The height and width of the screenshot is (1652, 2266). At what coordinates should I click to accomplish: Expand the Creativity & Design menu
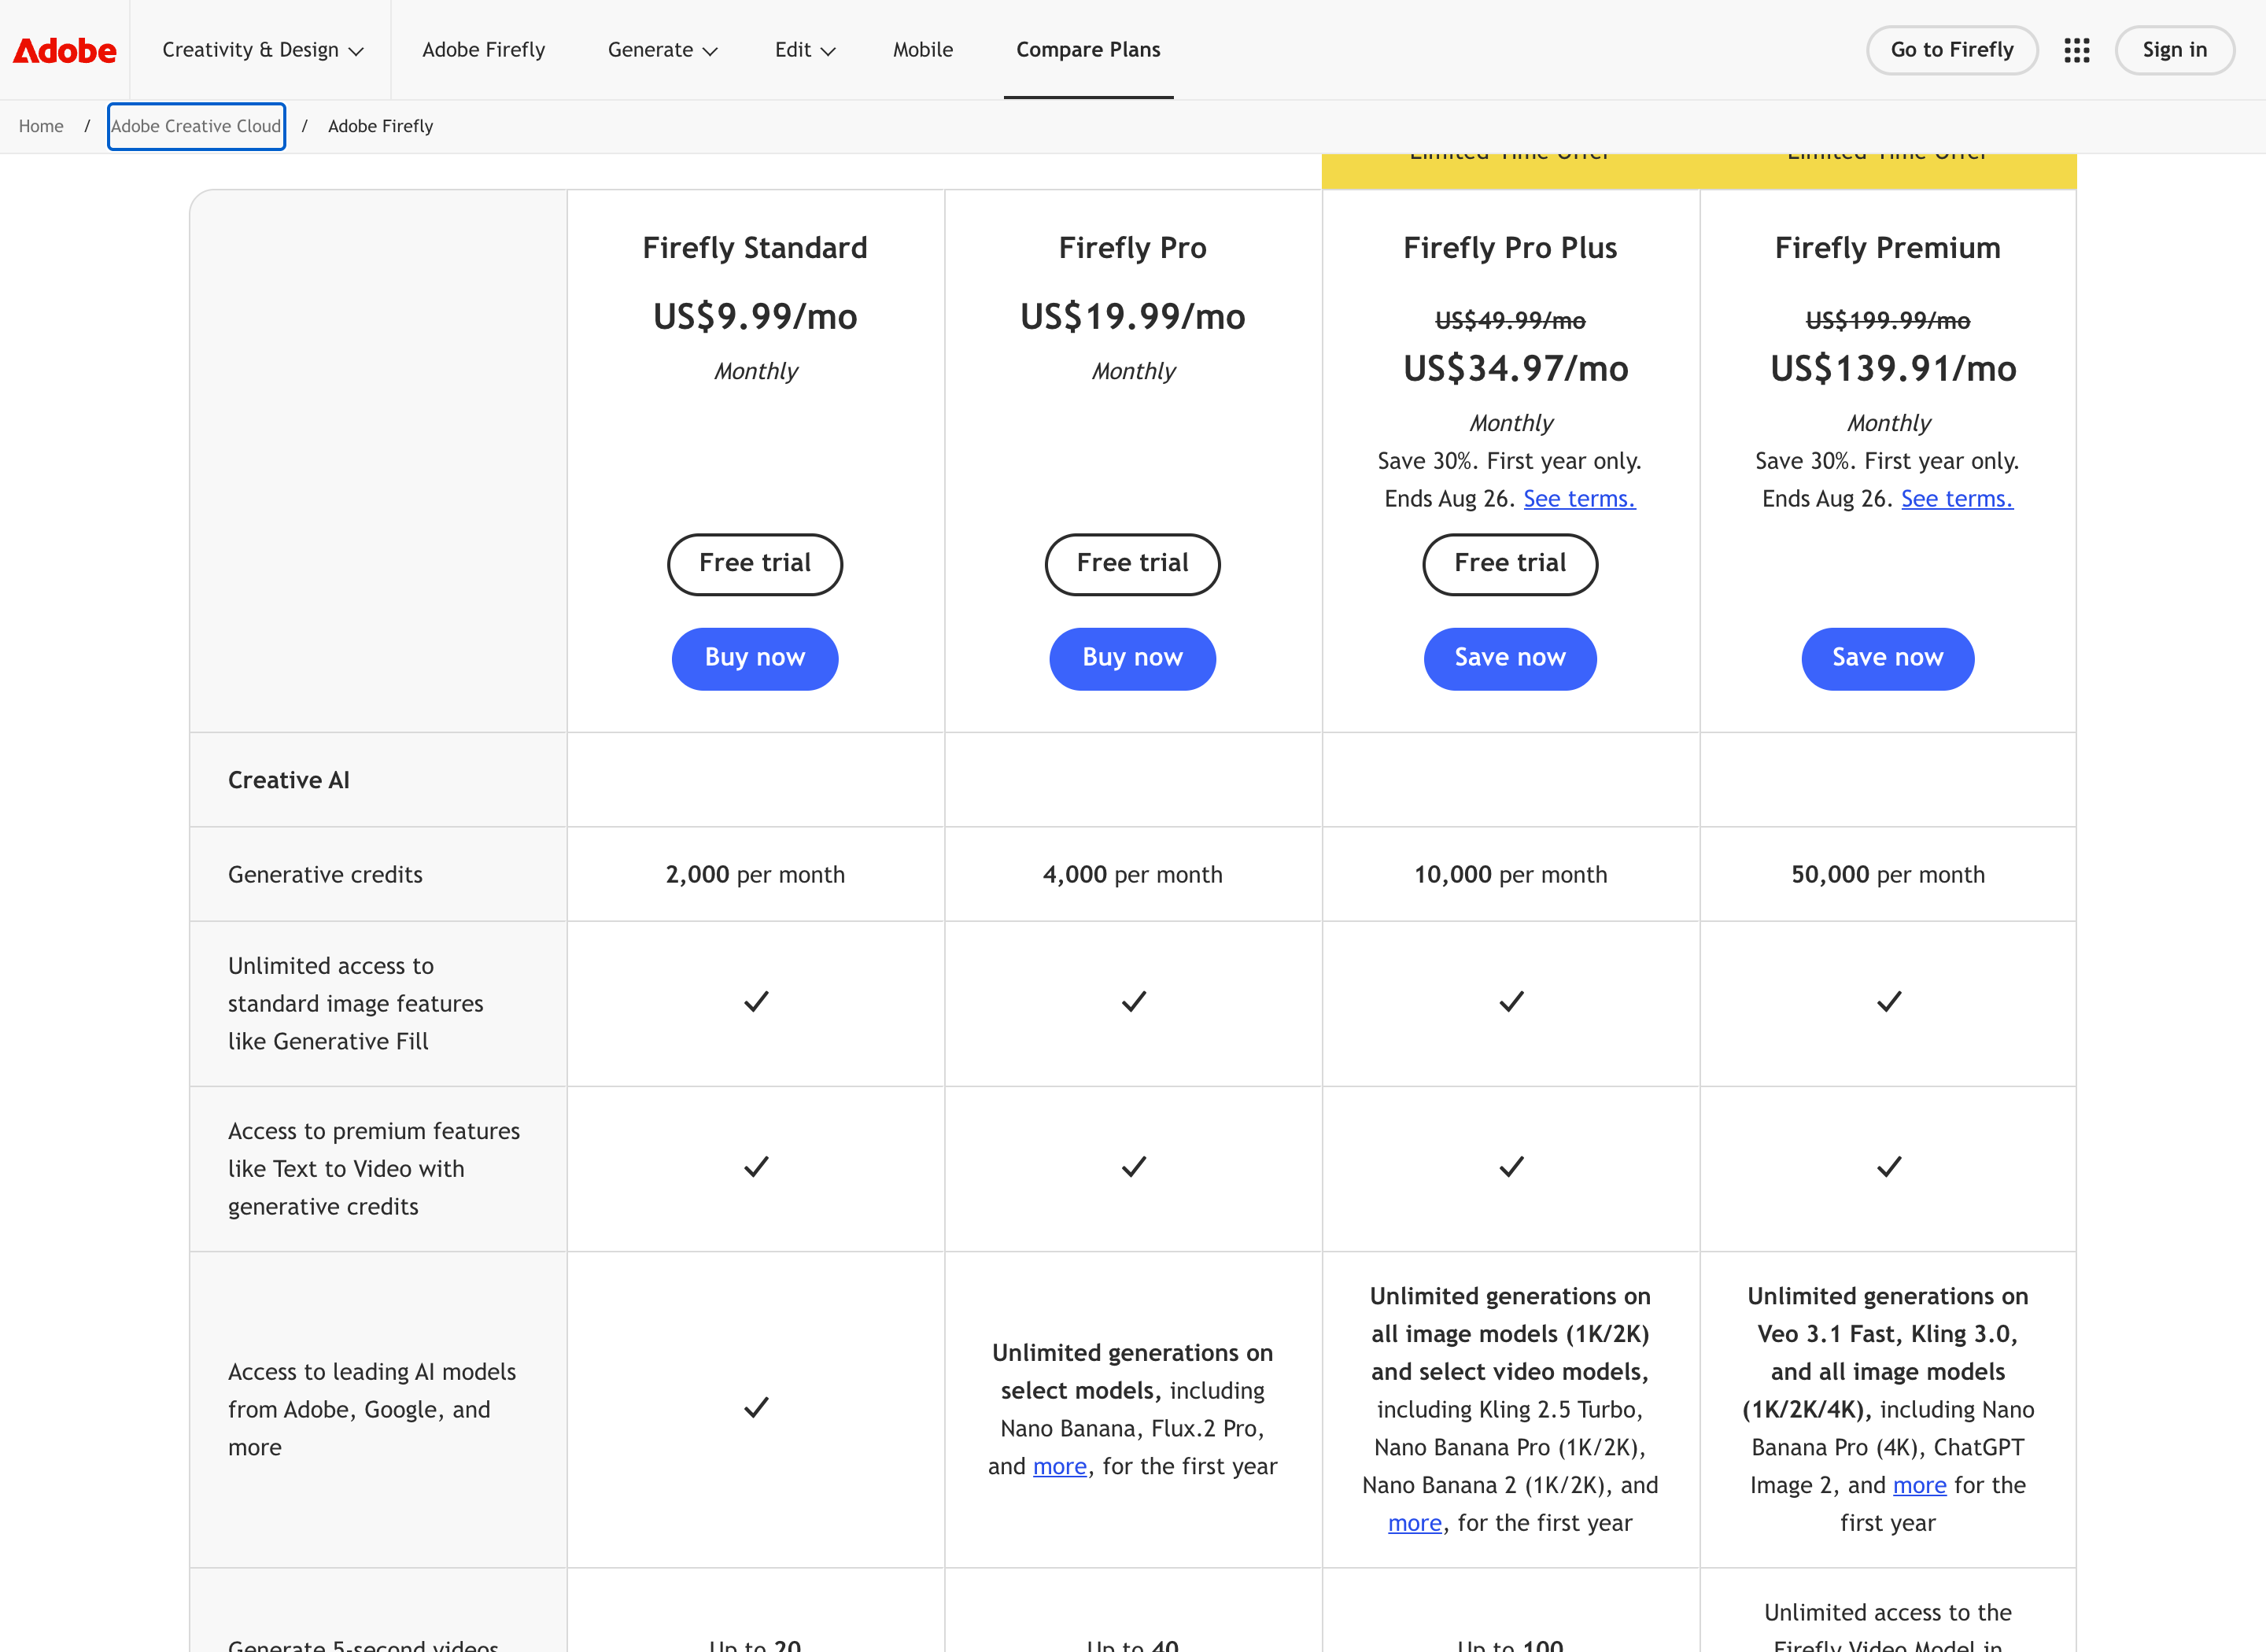point(262,50)
